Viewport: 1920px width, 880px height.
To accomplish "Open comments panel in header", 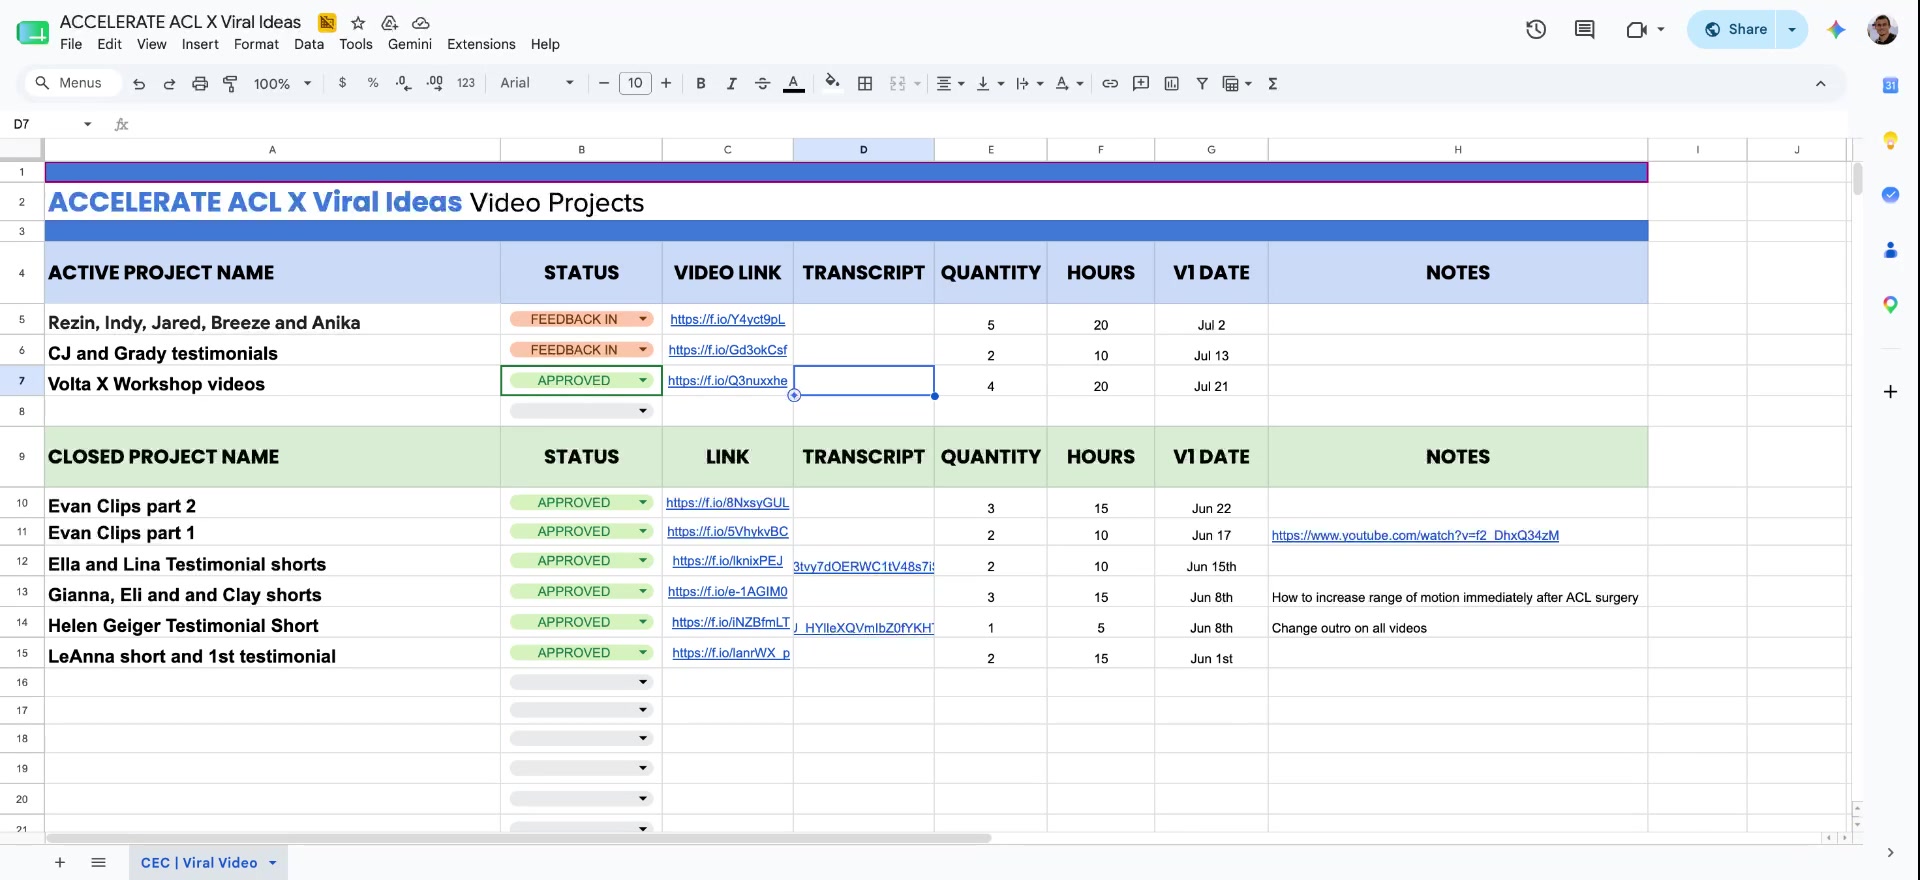I will (1585, 29).
